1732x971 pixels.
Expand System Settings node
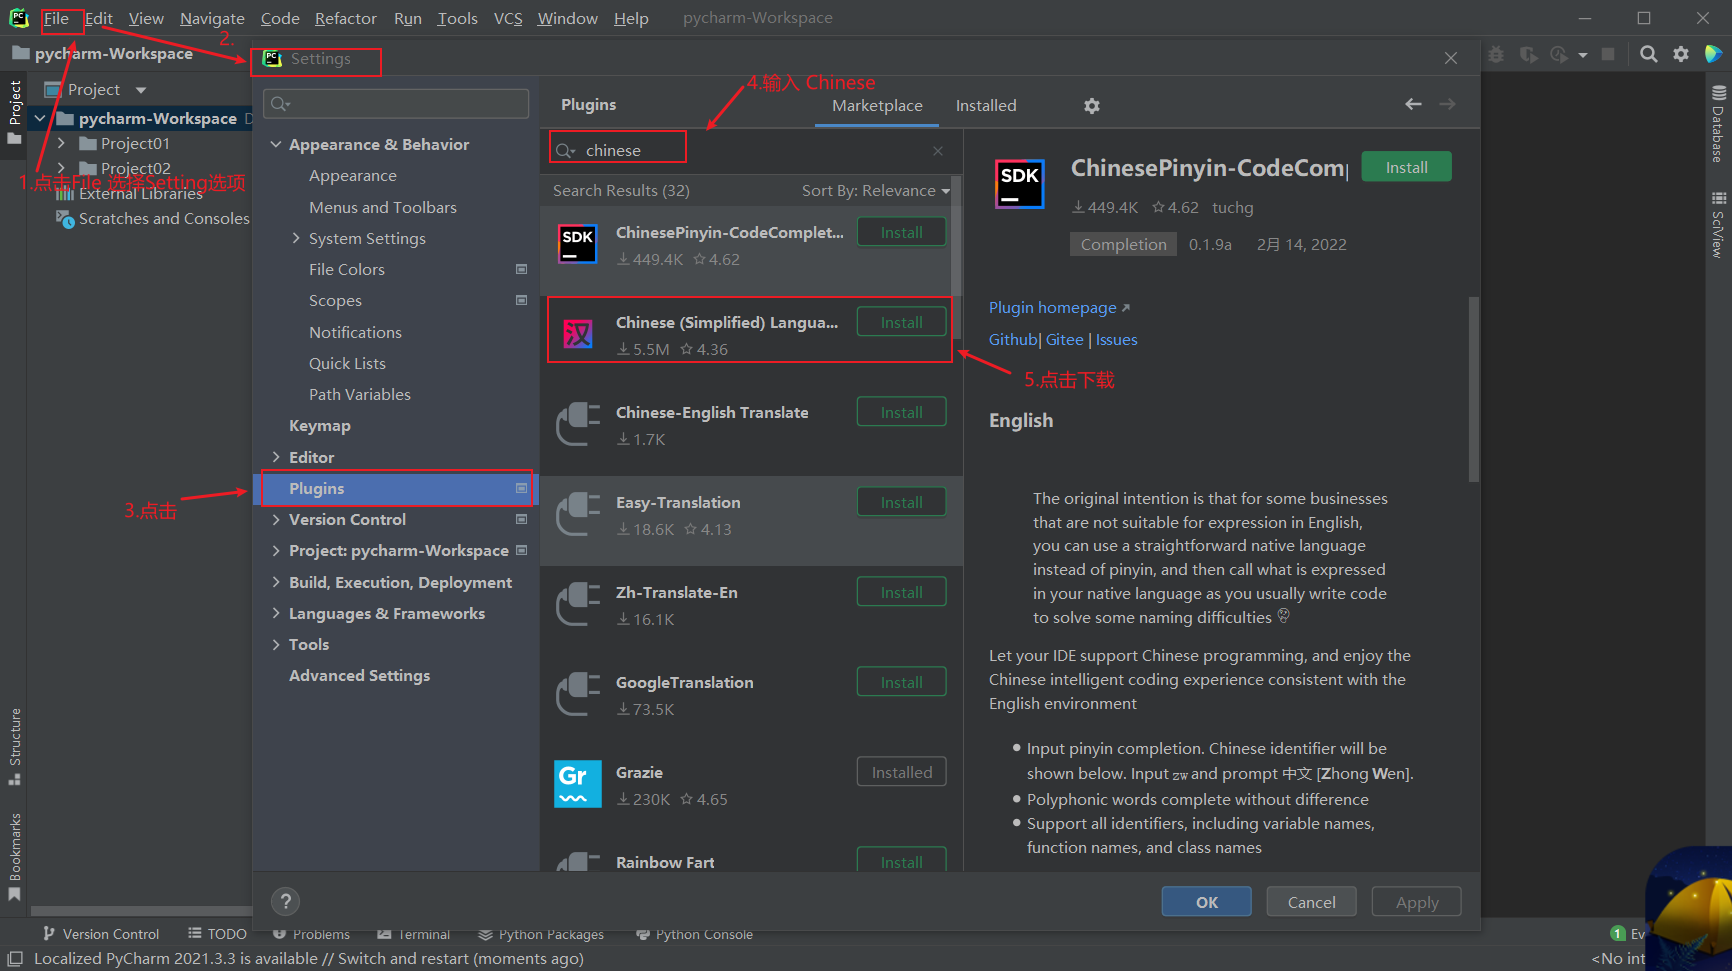(296, 238)
